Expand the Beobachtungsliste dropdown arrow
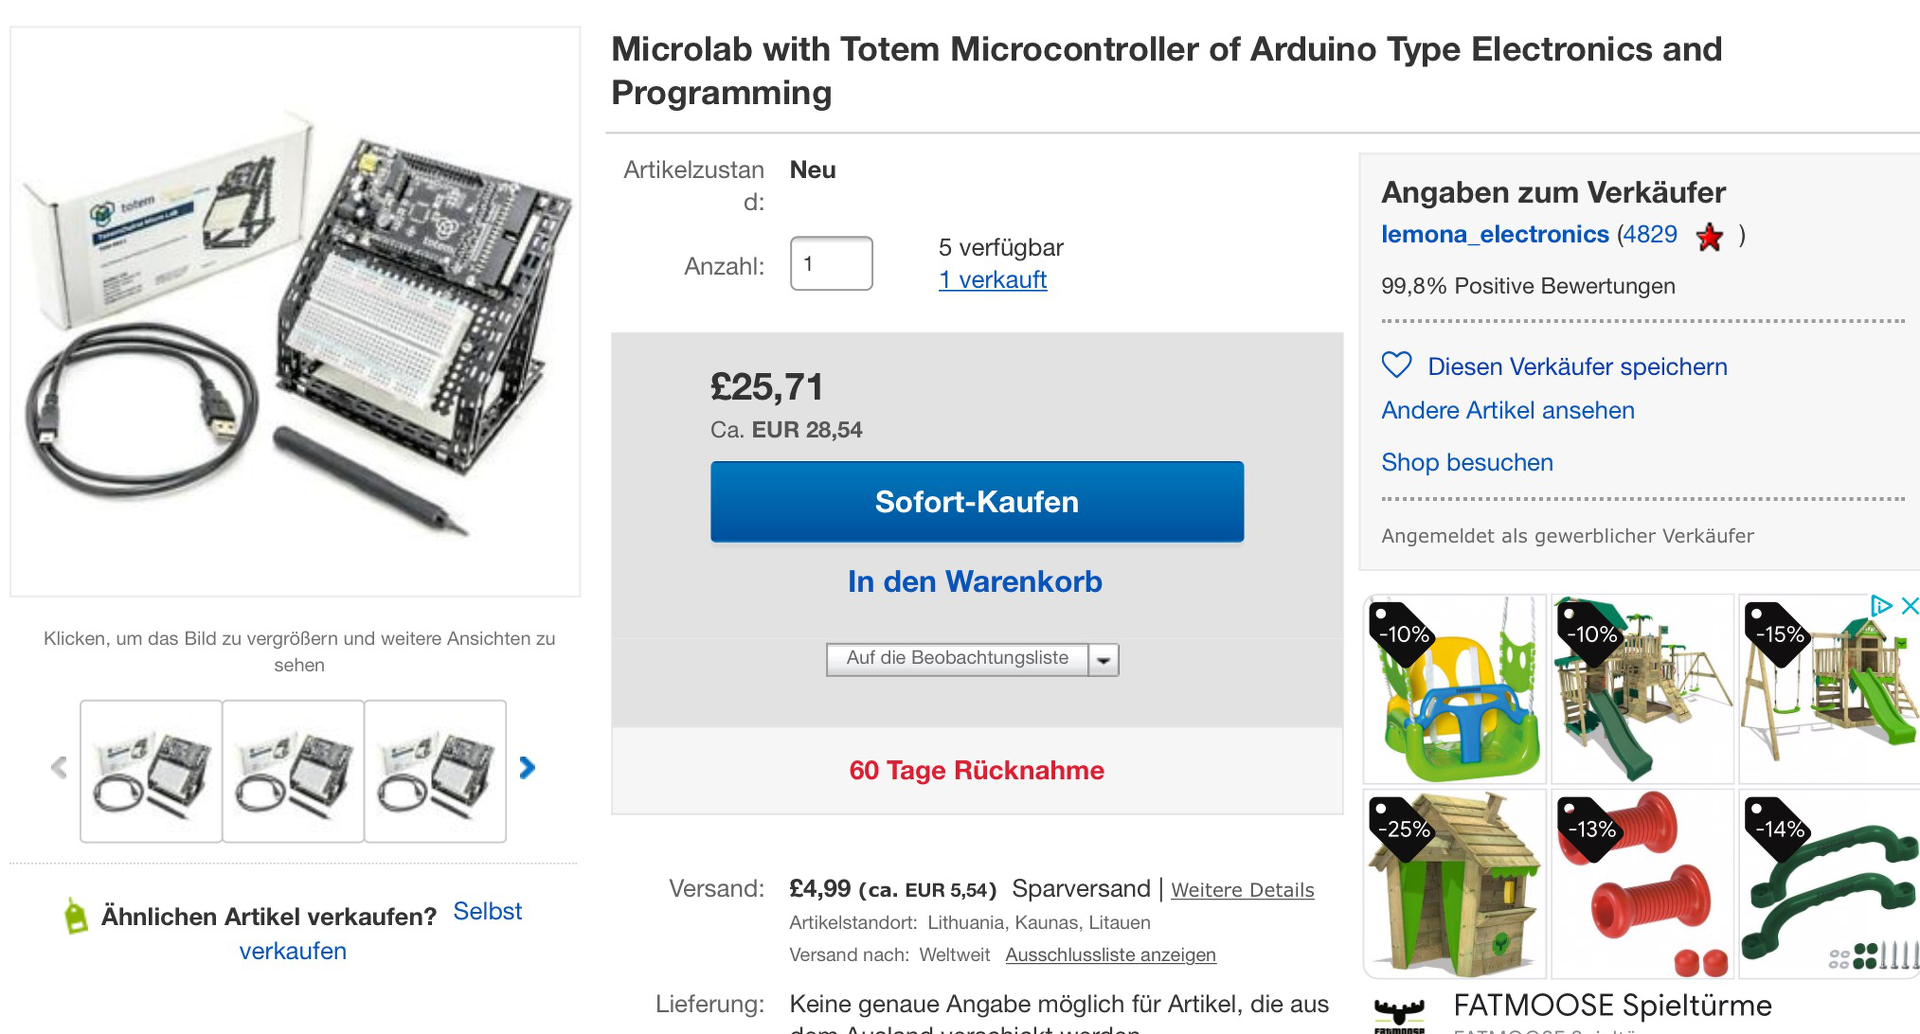Image resolution: width=1920 pixels, height=1034 pixels. coord(1103,660)
